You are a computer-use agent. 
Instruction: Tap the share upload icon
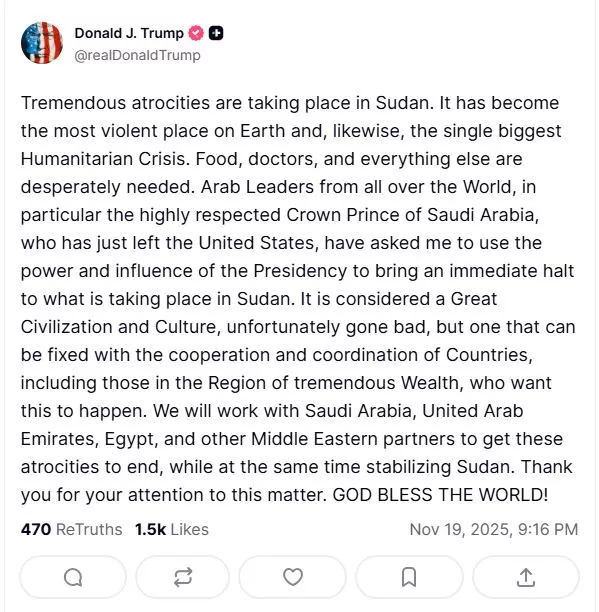coord(526,577)
